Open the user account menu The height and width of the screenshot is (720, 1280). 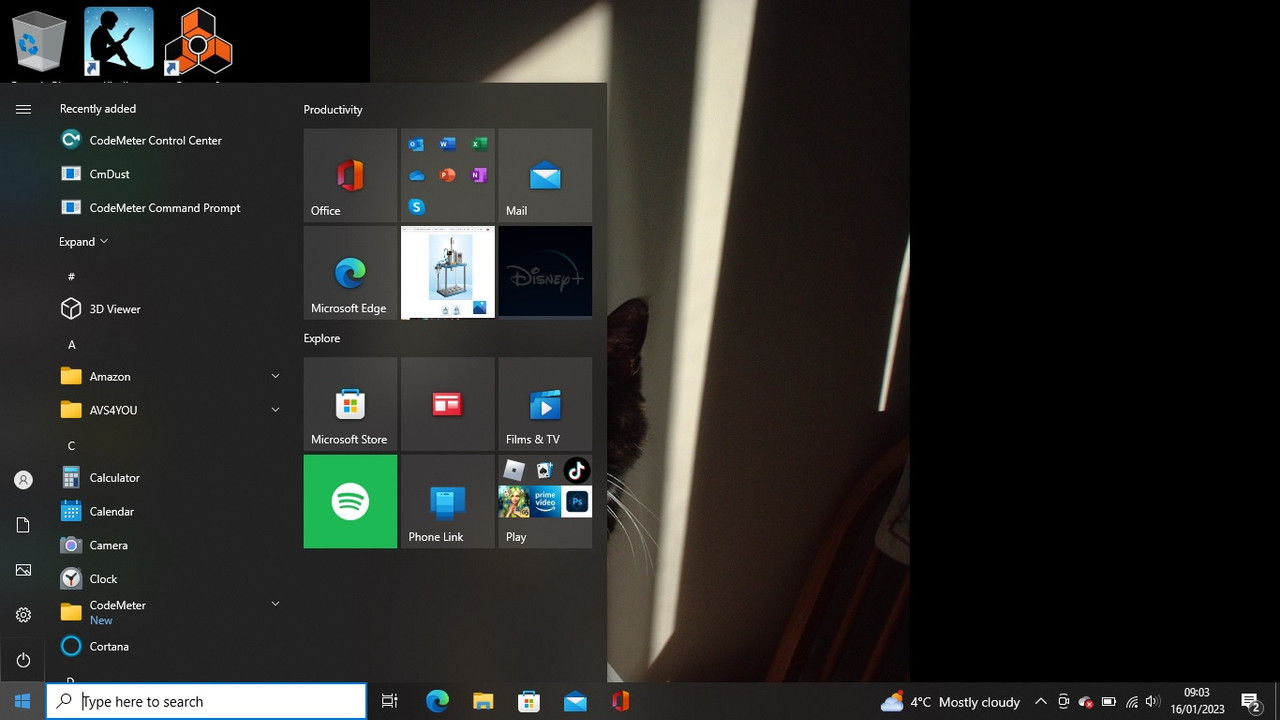coord(23,480)
